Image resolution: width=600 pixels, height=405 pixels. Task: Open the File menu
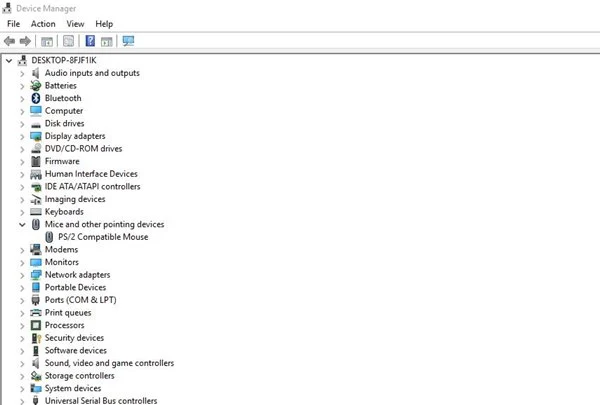pos(13,24)
